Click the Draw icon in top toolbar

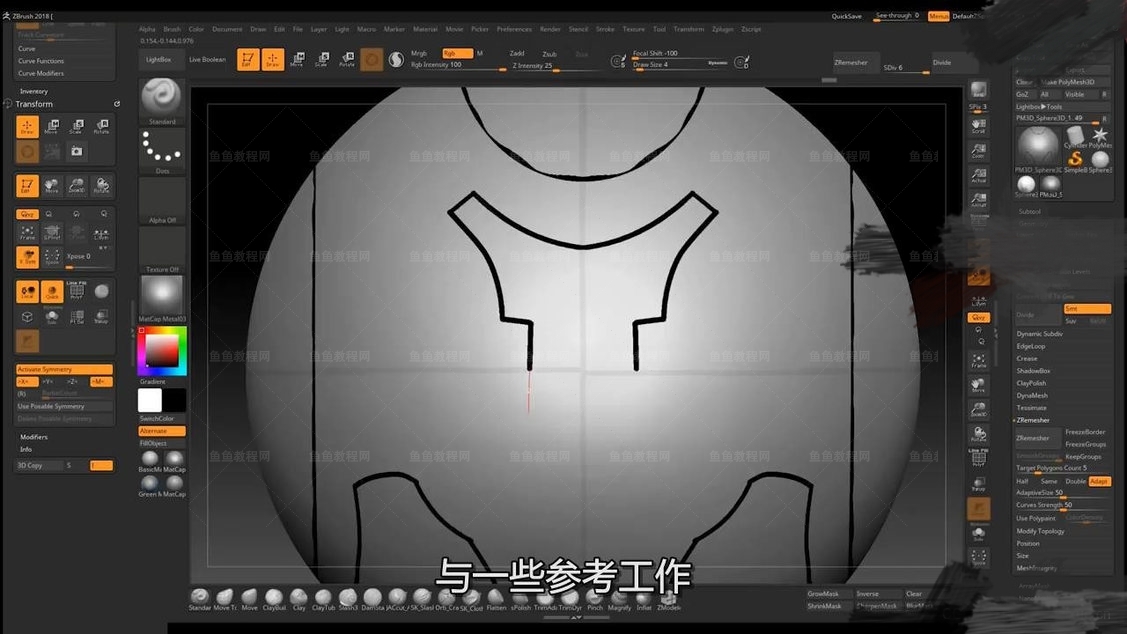272,60
